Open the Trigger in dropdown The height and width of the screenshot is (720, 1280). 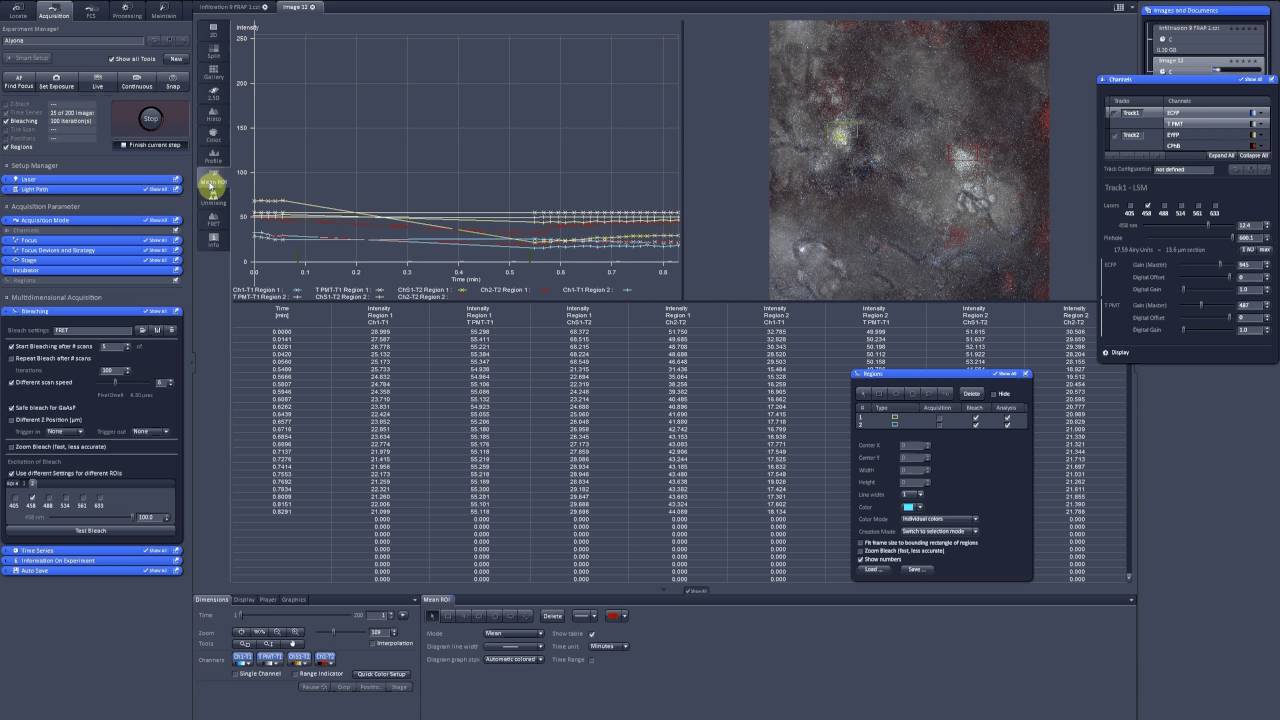point(65,432)
